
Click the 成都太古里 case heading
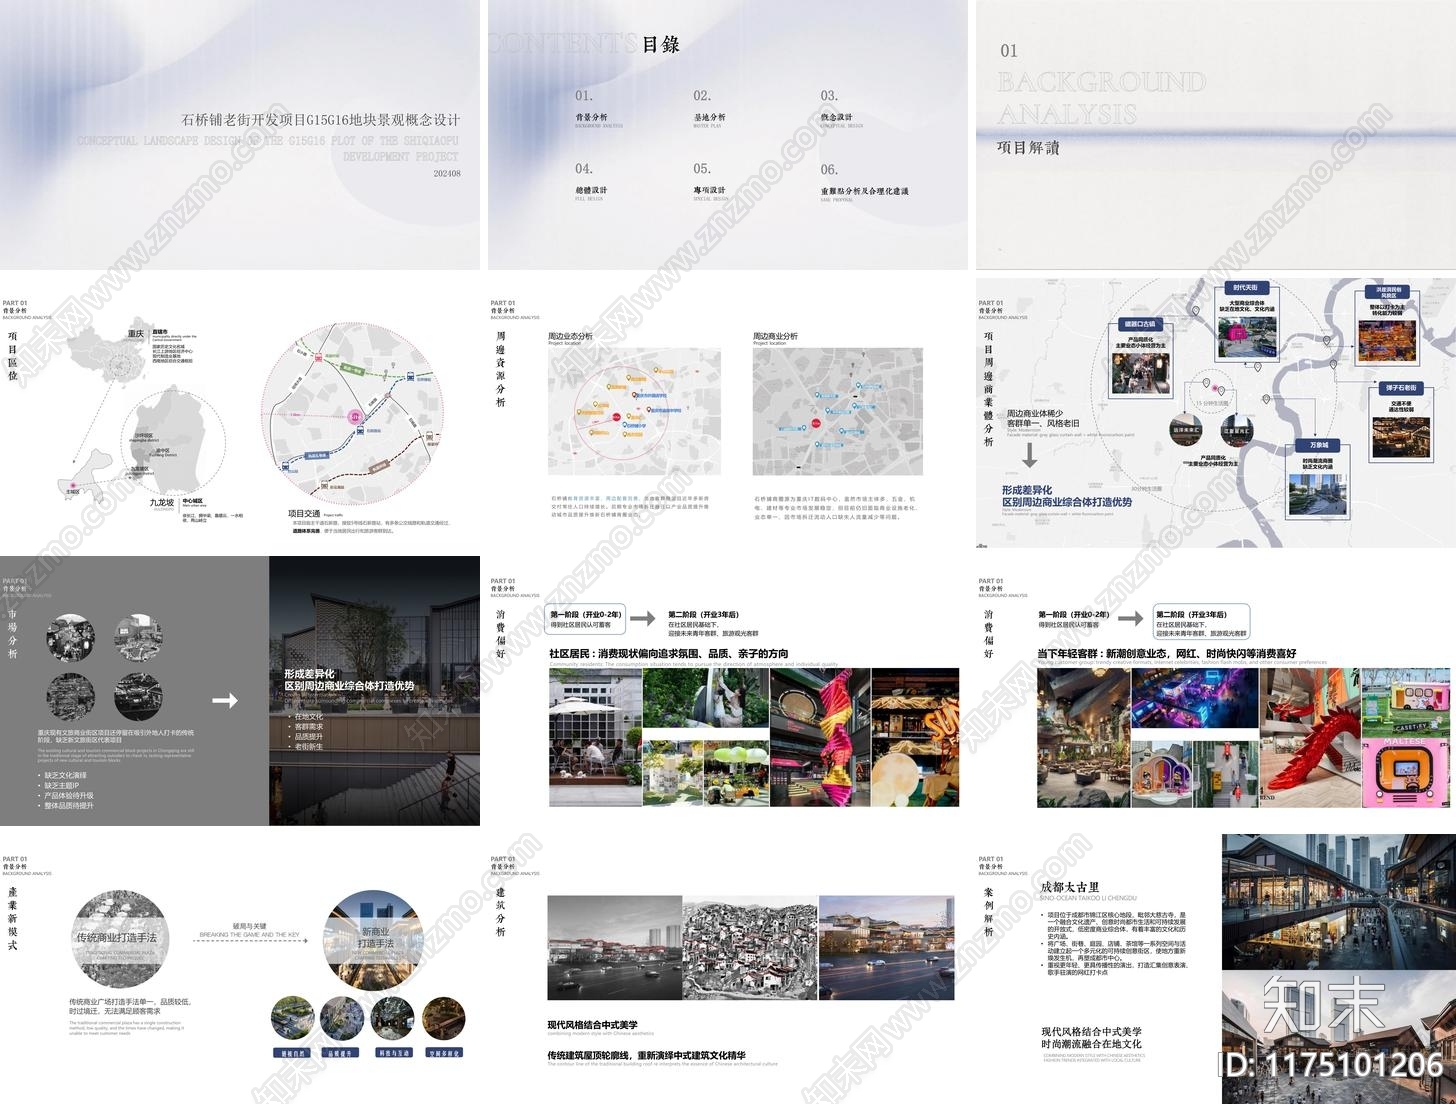[1070, 887]
